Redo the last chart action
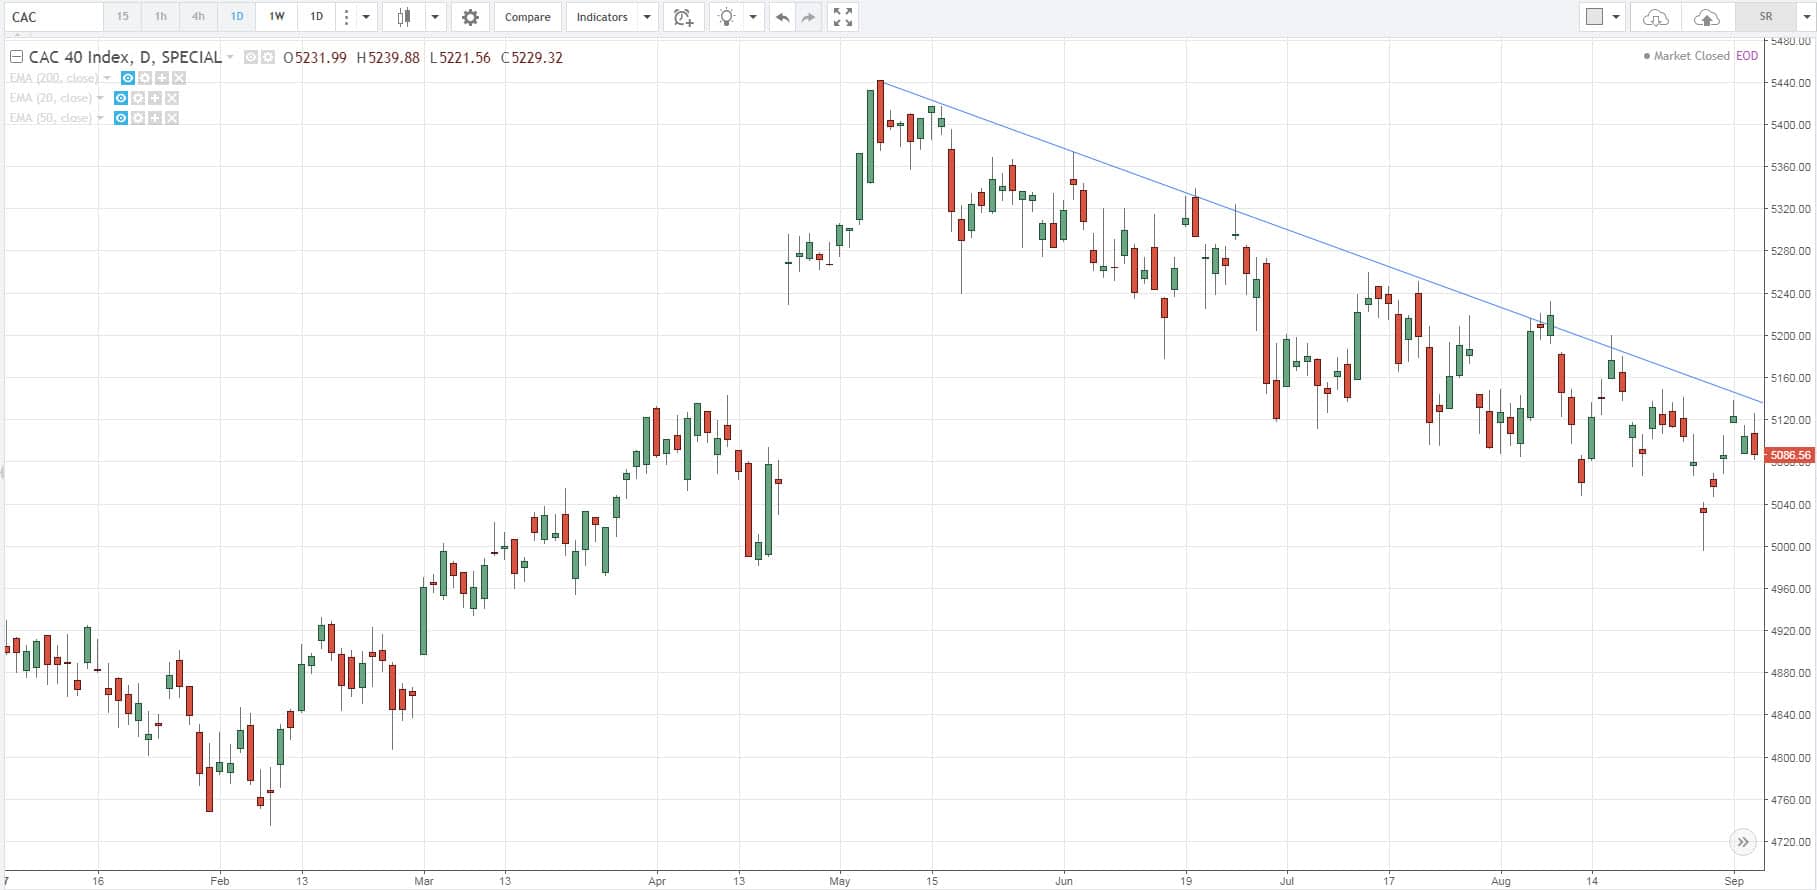Screen dimensions: 1817x890 (x=808, y=17)
